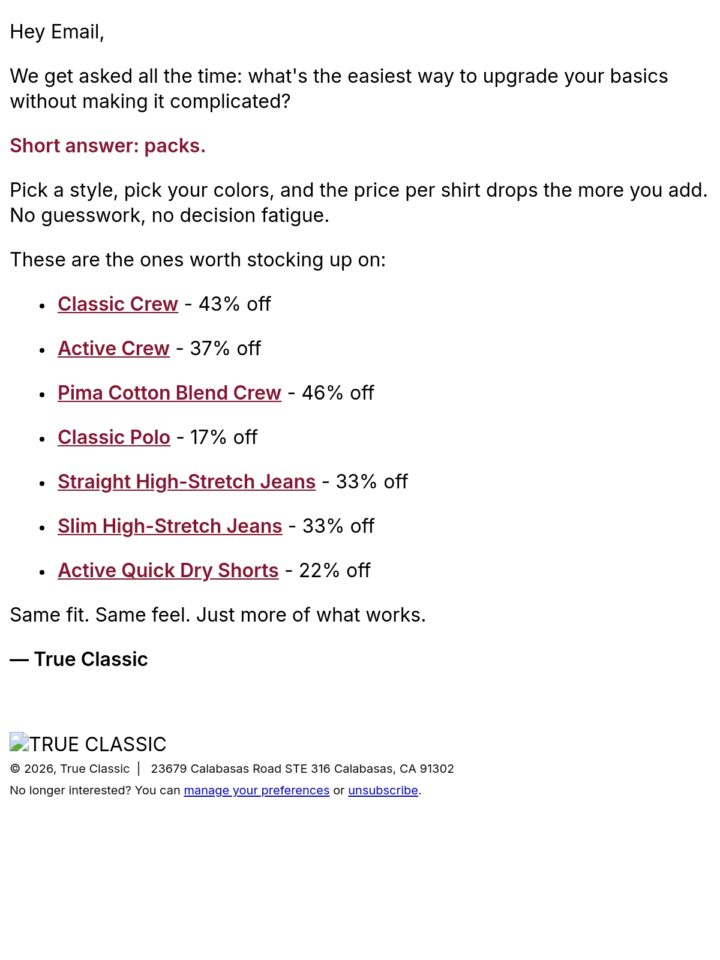Click the Calabasas Road address text
This screenshot has width=720, height=960.
[x=302, y=769]
